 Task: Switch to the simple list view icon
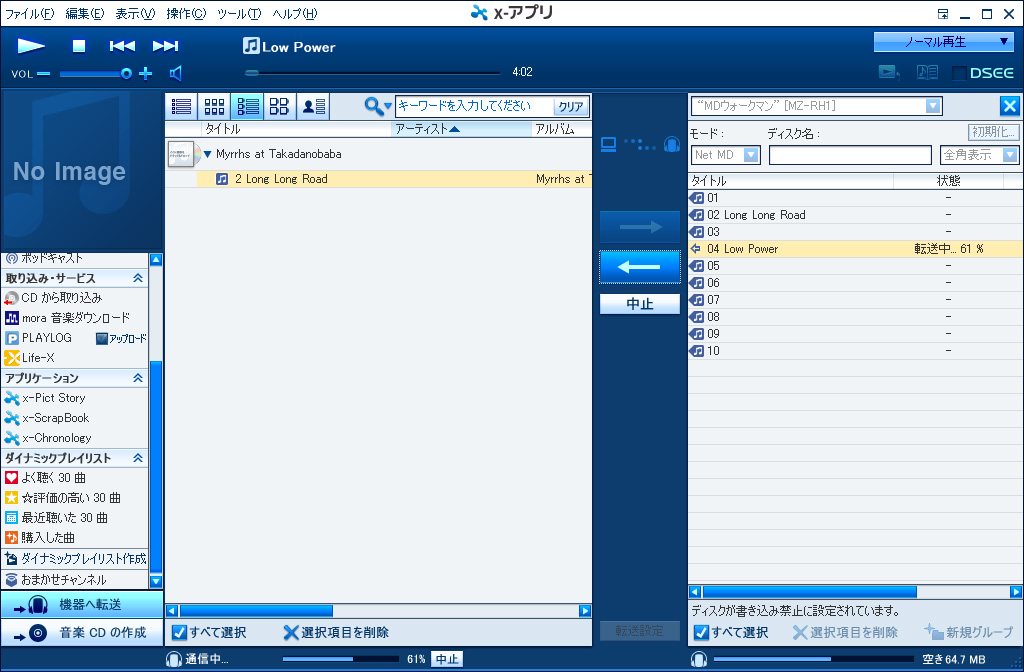tap(181, 106)
